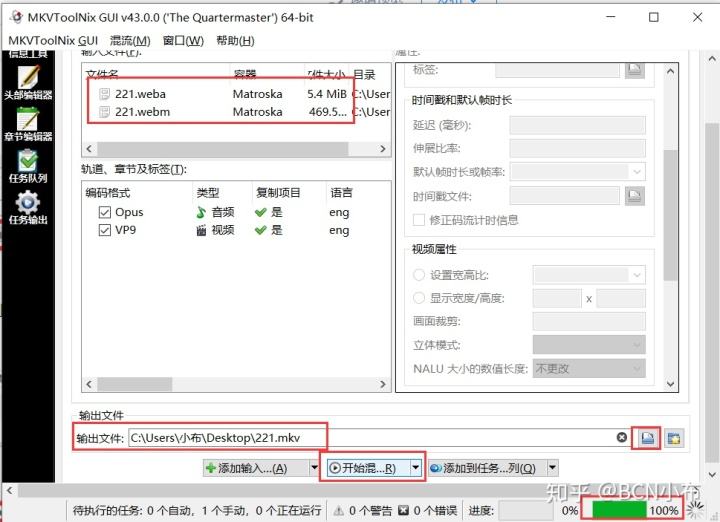Click green check in Opus copy-item column

(261, 212)
